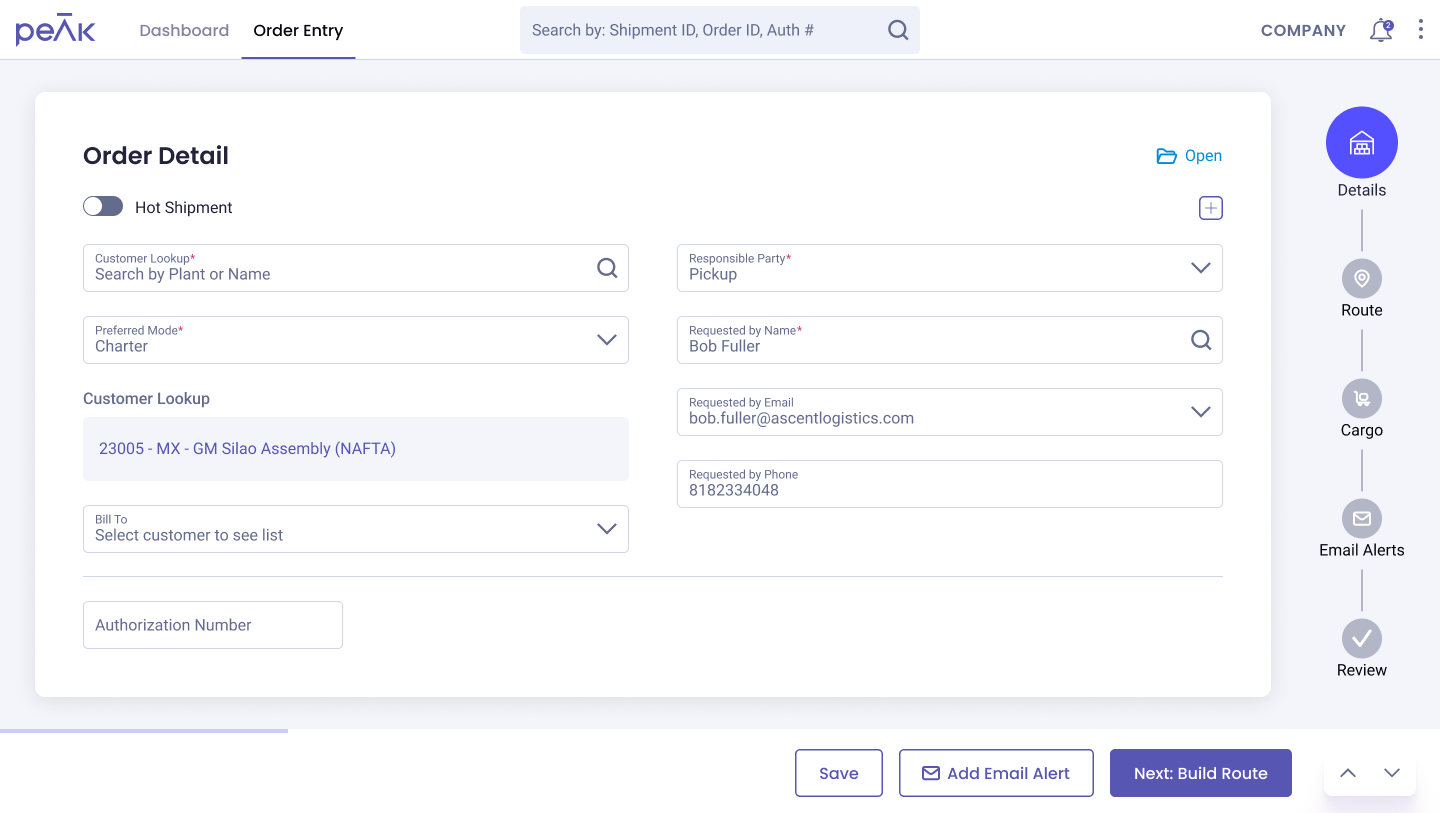Image resolution: width=1440 pixels, height=813 pixels.
Task: Focus the Requested by Name field
Action: click(950, 340)
